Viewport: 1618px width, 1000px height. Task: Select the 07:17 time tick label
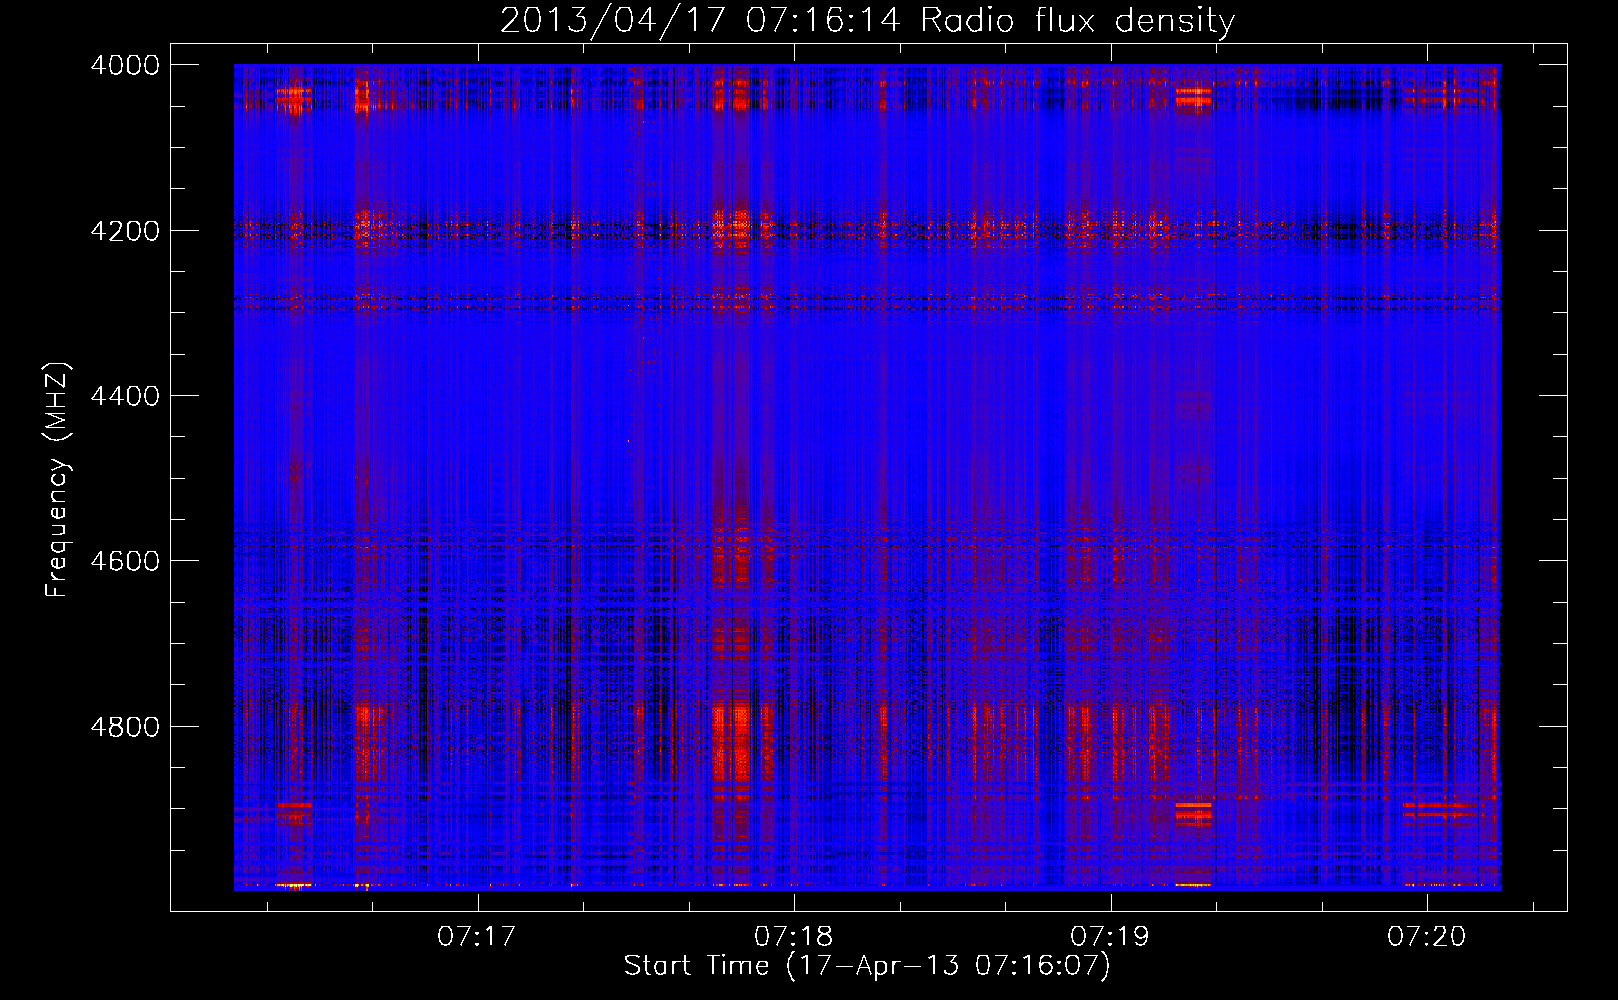pyautogui.click(x=477, y=937)
